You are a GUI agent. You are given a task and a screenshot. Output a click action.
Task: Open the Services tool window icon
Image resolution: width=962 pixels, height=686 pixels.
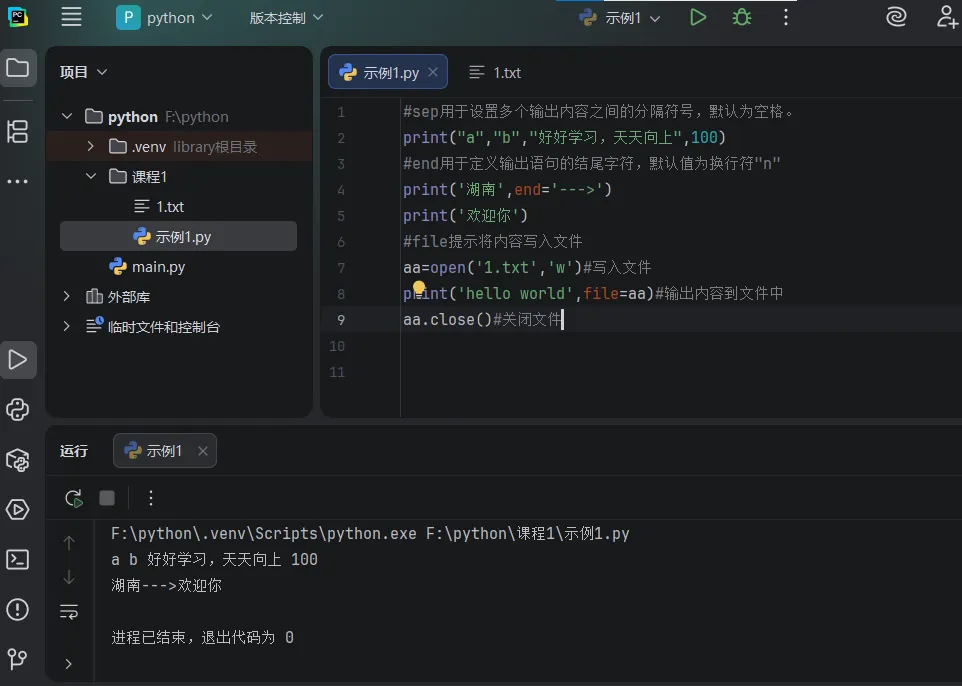pos(18,510)
